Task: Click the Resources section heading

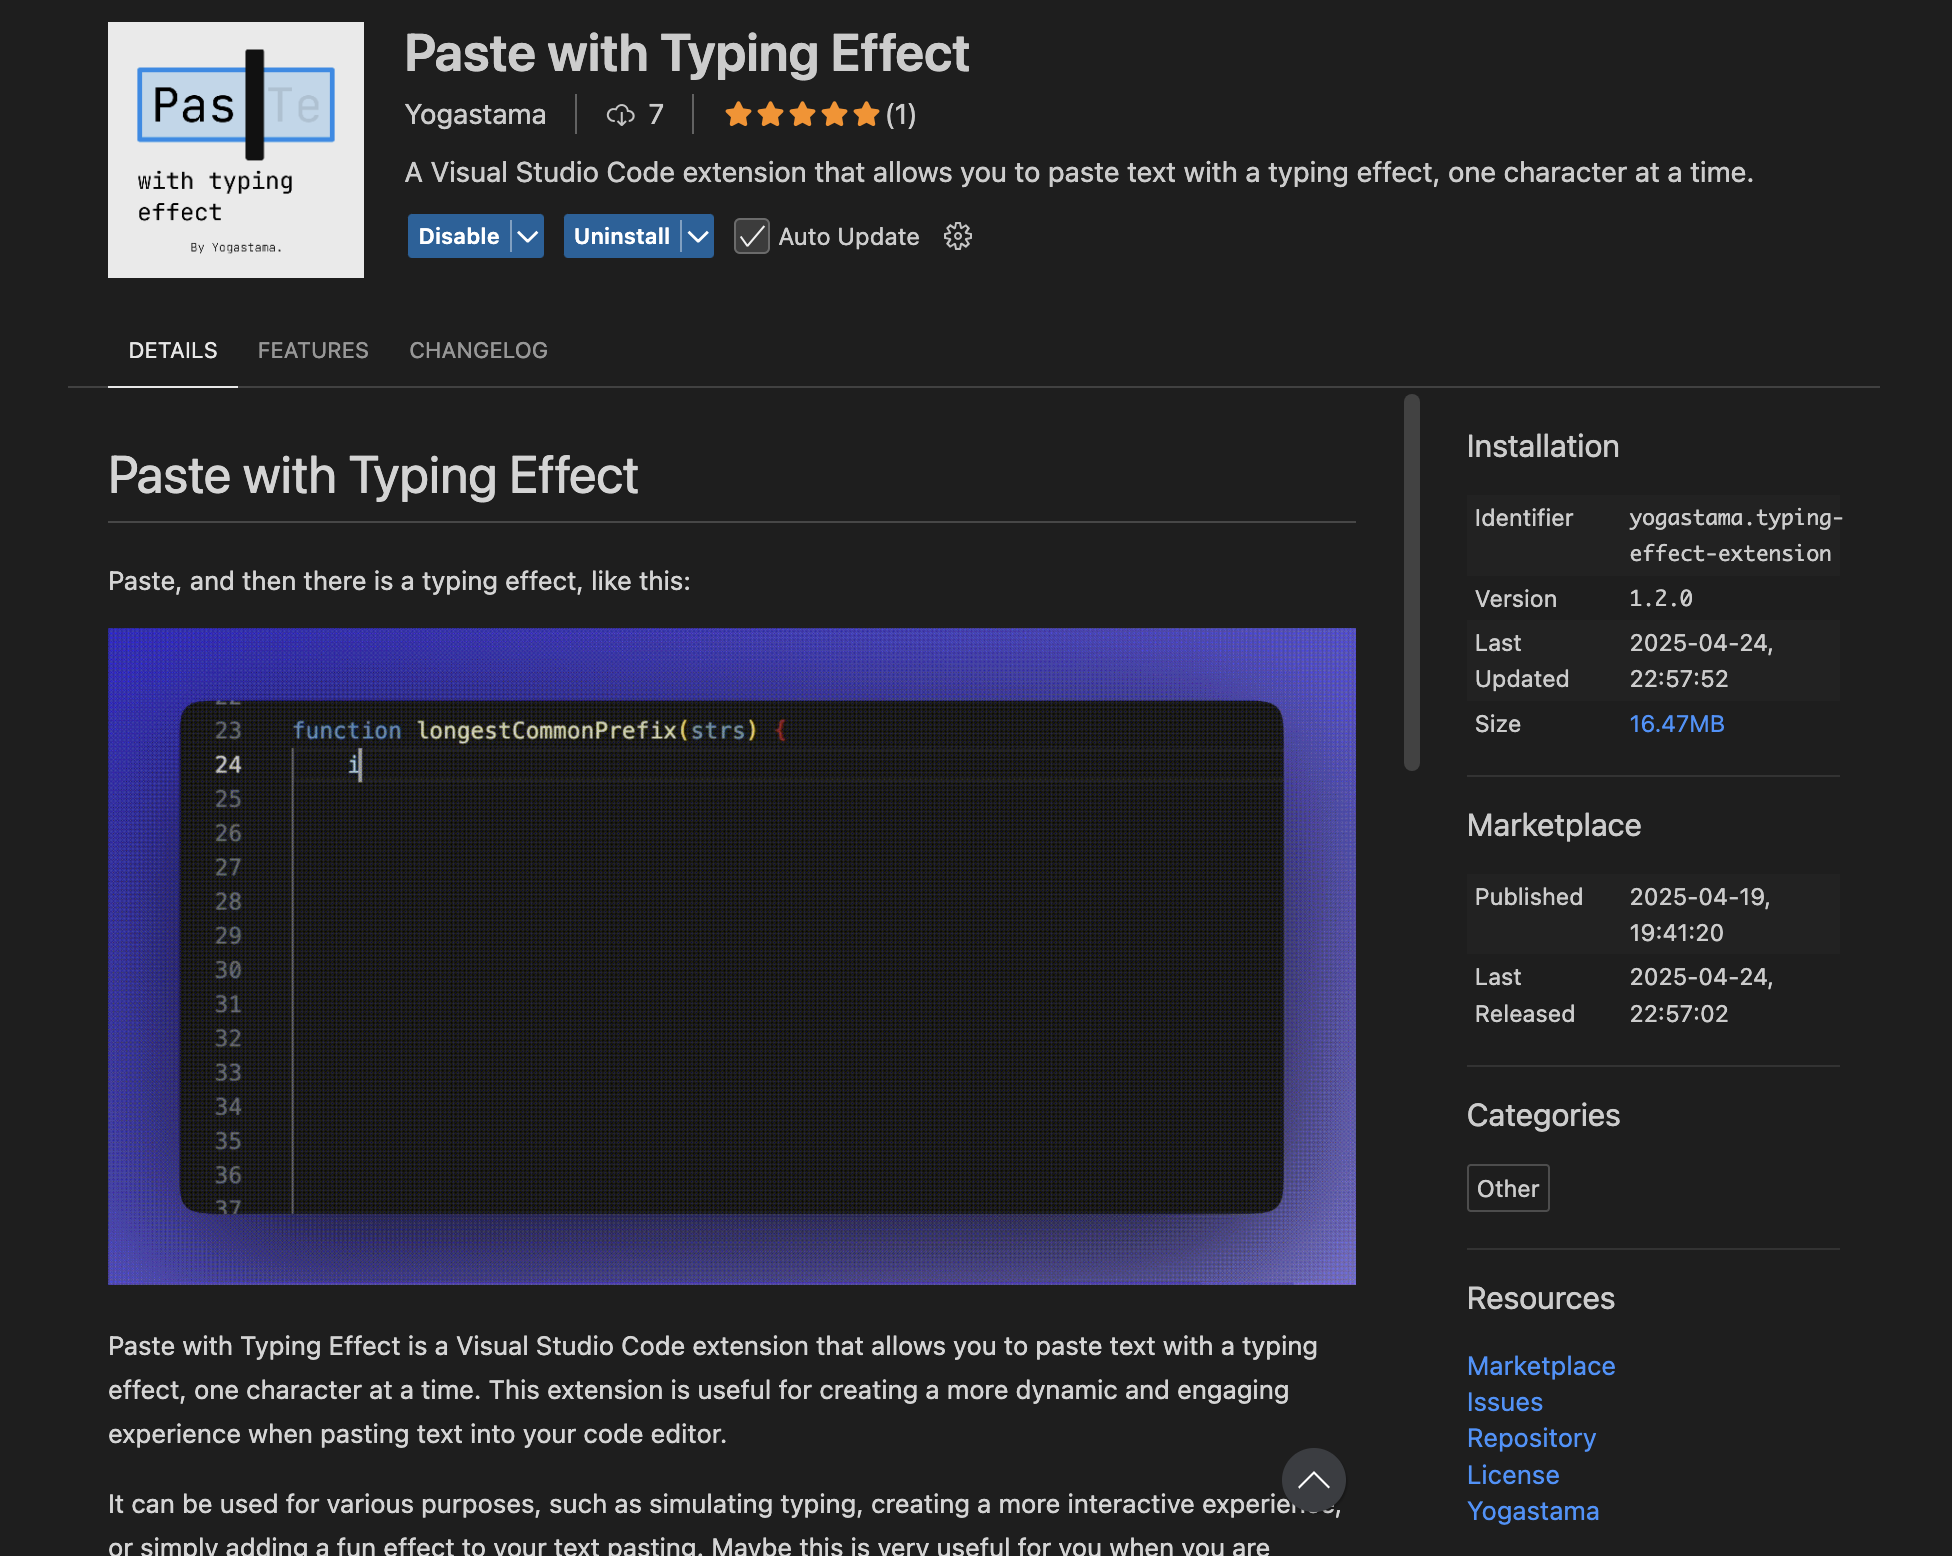Action: [x=1540, y=1299]
